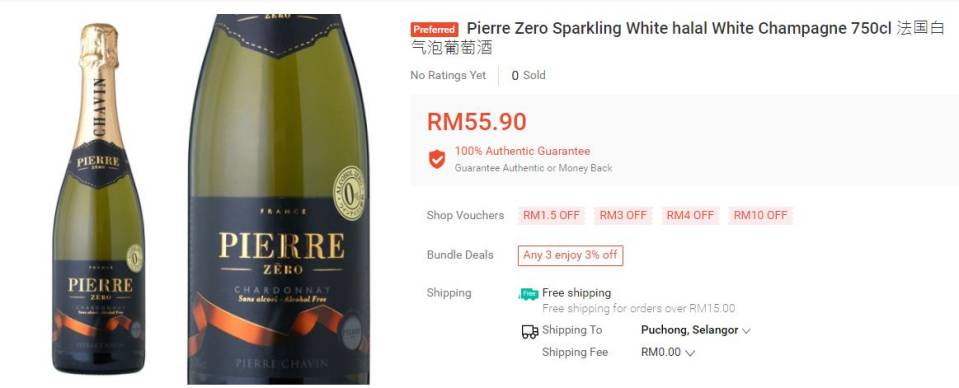
Task: Claim the RM4 OFF shop voucher
Action: pyautogui.click(x=690, y=215)
